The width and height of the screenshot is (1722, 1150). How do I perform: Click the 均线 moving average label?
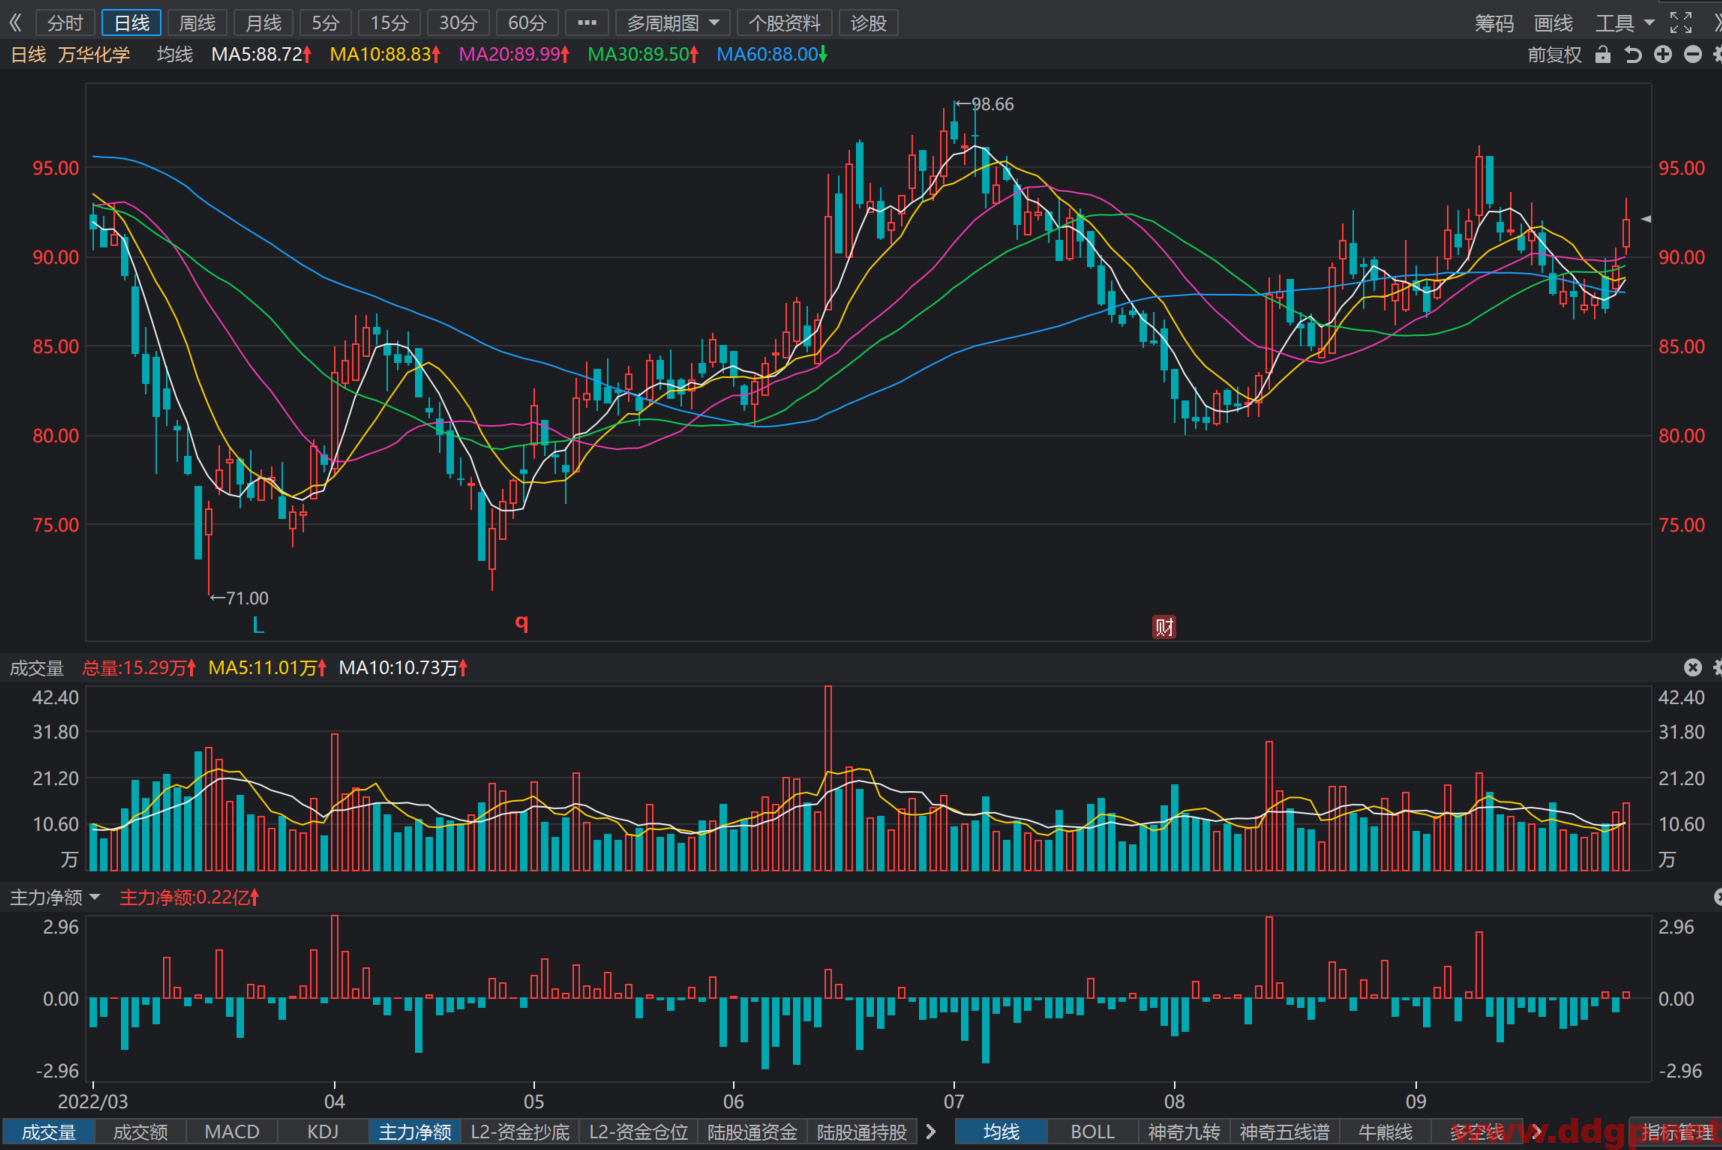[175, 54]
